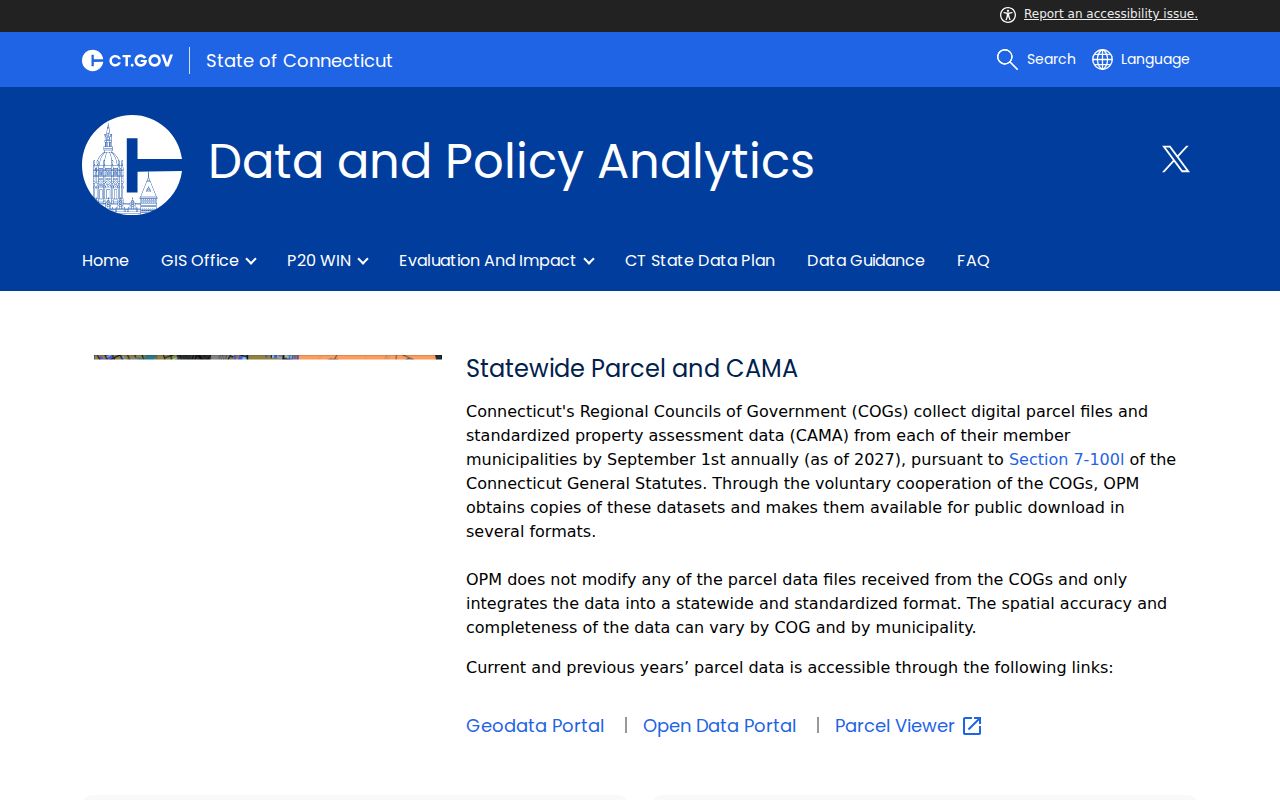The image size is (1280, 800).
Task: Open the X (Twitter) social icon
Action: click(x=1176, y=159)
